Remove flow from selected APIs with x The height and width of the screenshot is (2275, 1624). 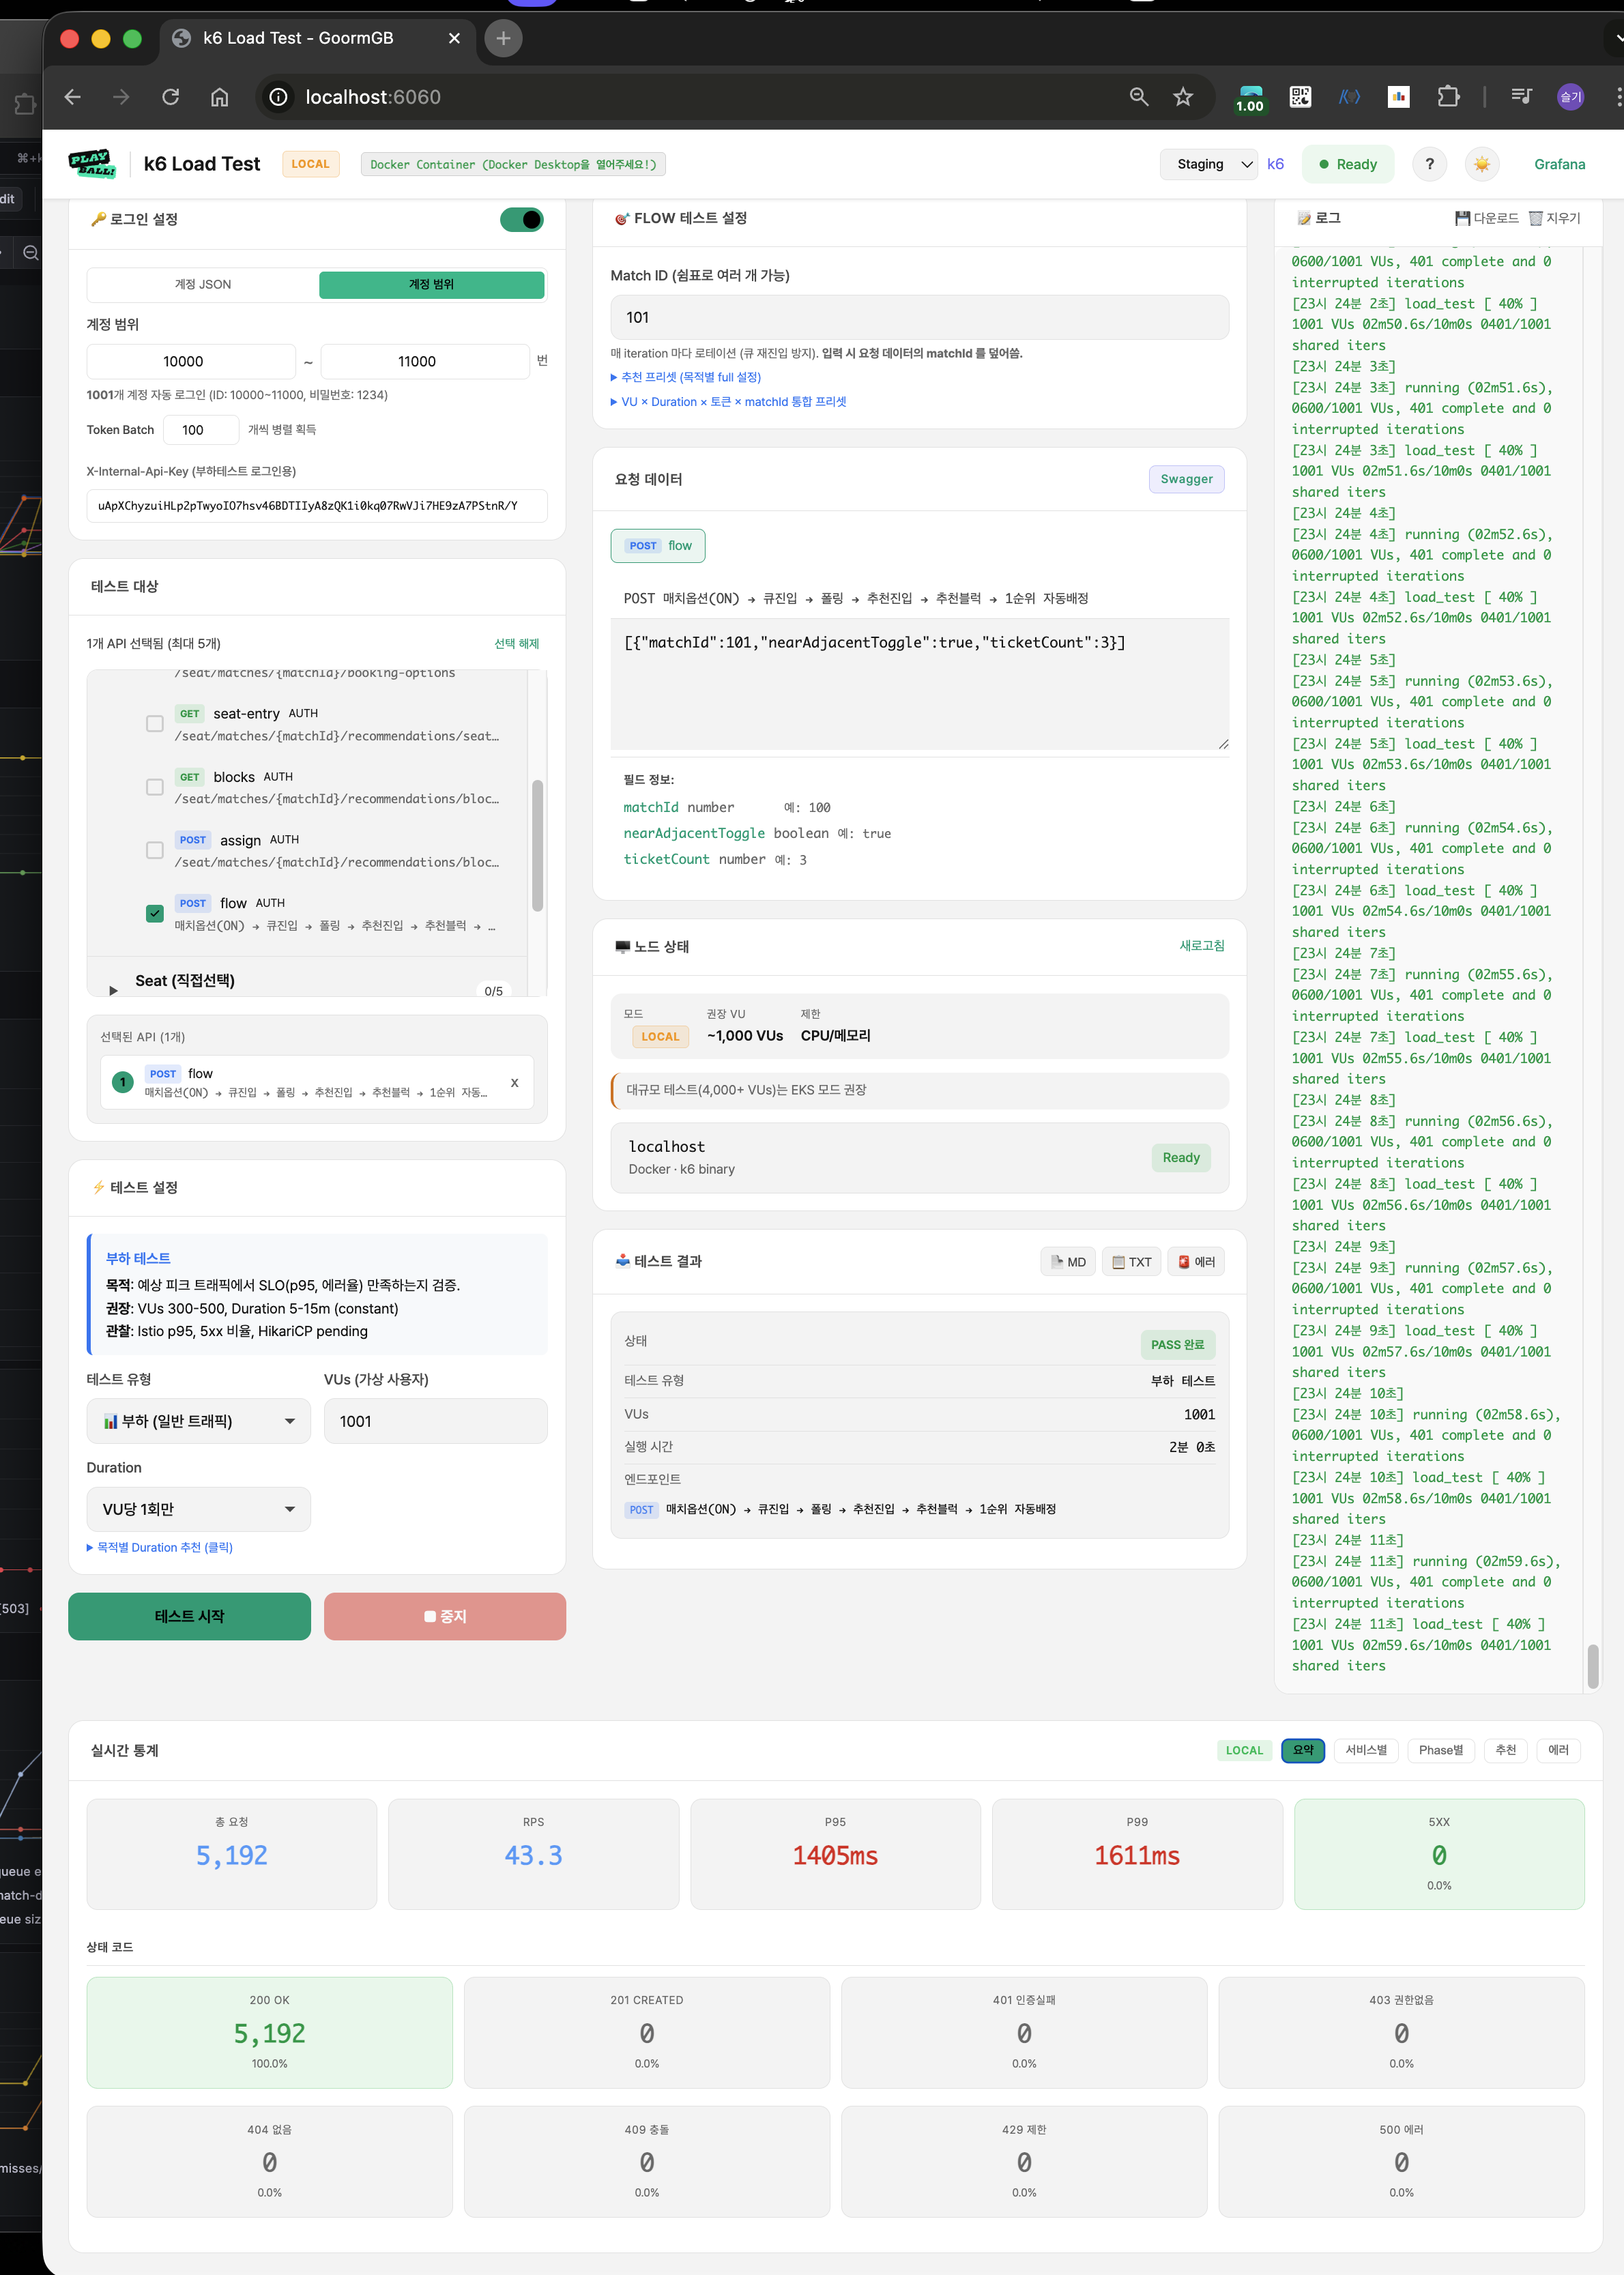tap(514, 1082)
